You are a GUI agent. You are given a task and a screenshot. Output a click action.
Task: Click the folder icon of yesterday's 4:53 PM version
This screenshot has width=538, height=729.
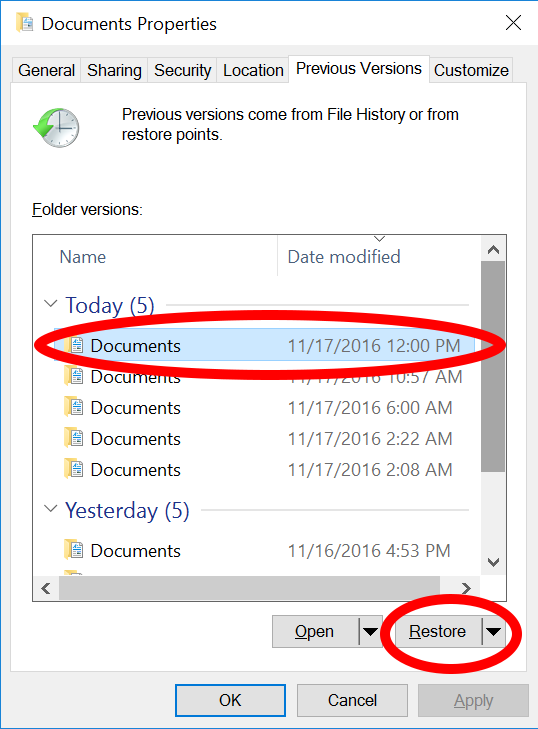tap(74, 550)
